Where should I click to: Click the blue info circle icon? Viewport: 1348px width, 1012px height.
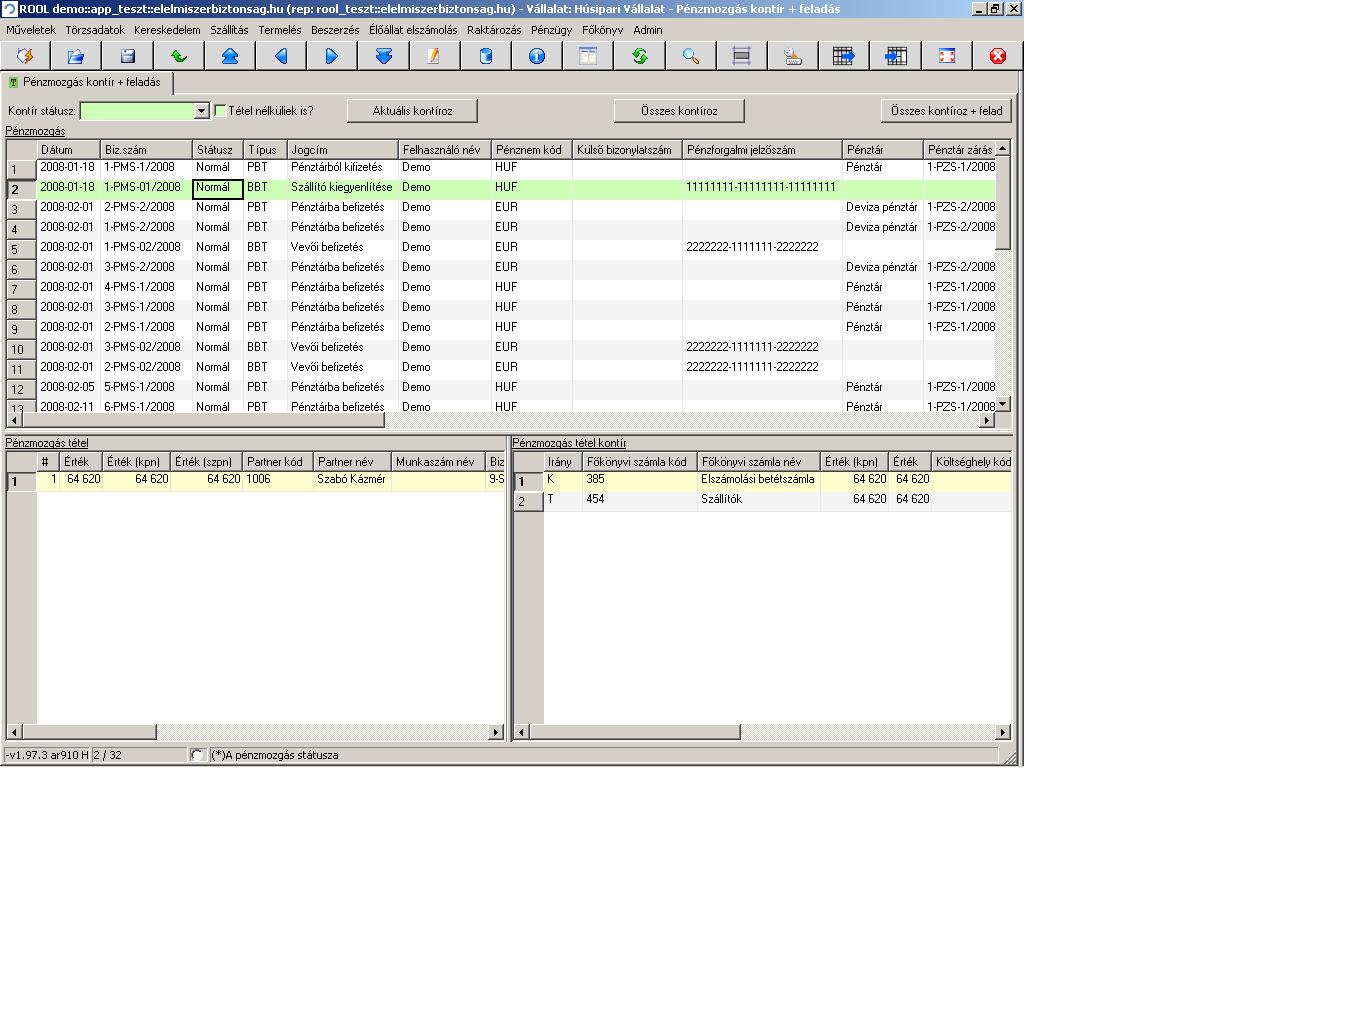point(537,56)
